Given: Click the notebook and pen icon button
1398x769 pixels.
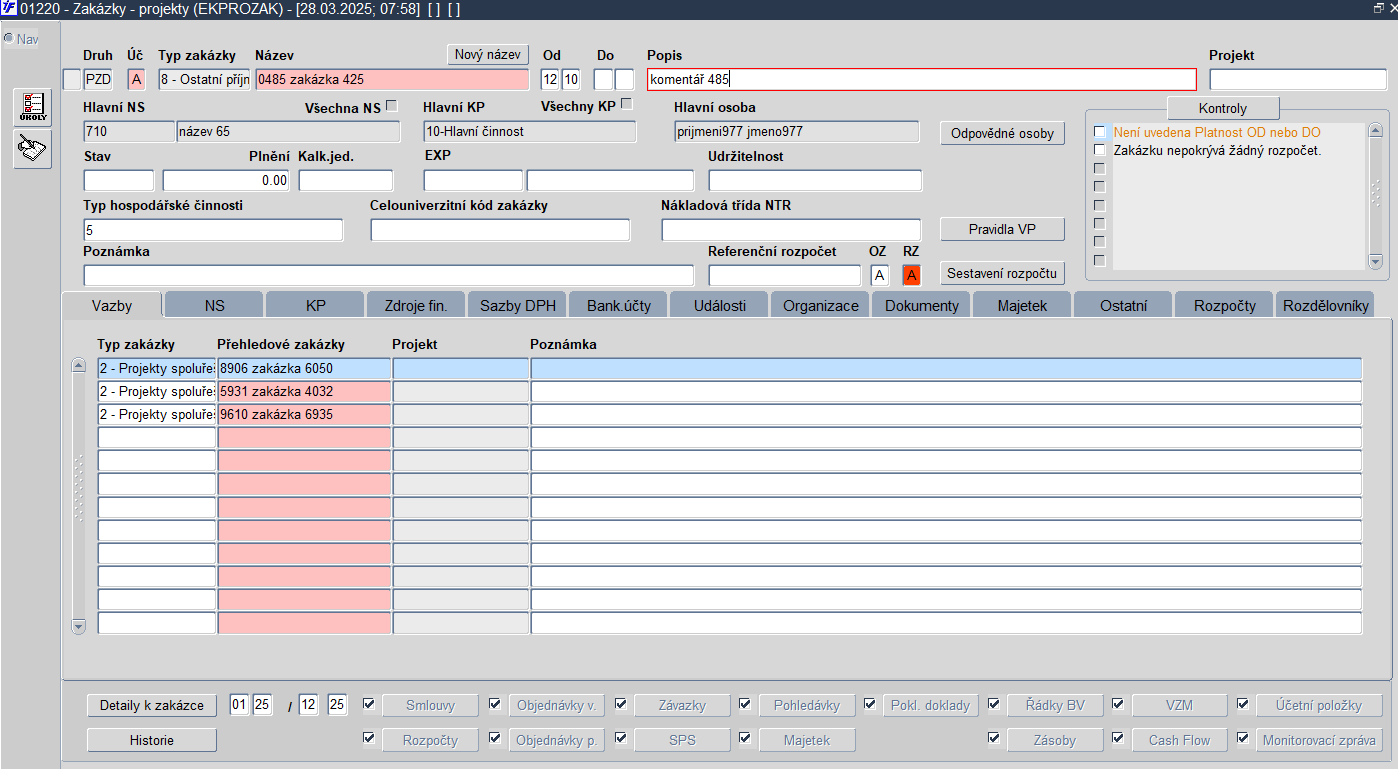Looking at the screenshot, I should click(x=32, y=149).
